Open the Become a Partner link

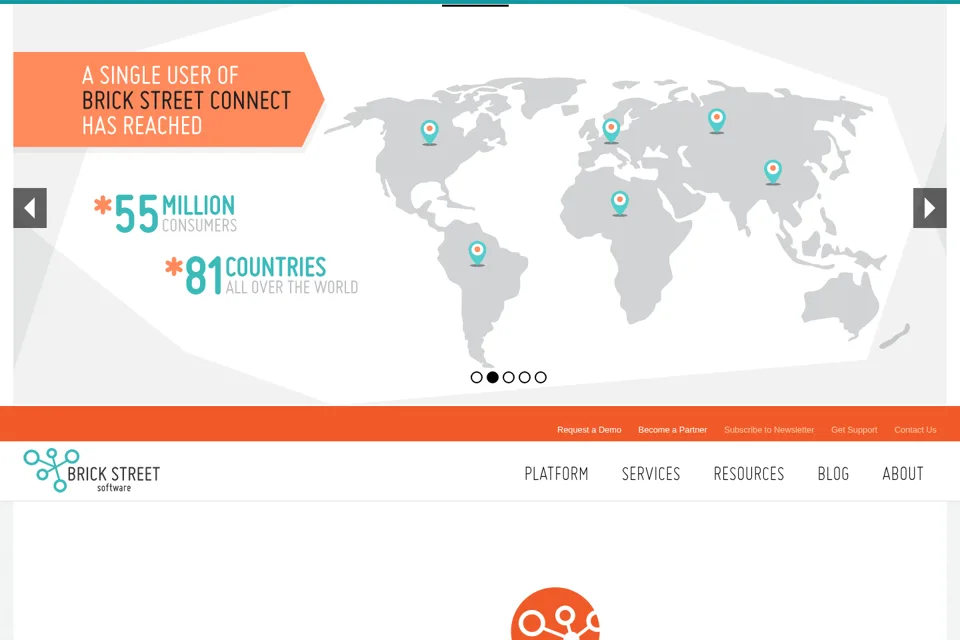pos(672,430)
